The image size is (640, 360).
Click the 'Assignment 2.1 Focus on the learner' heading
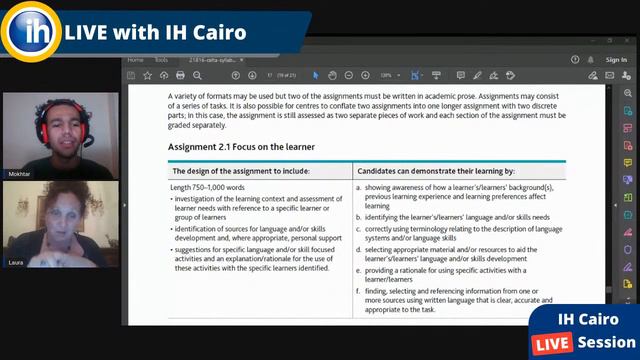tap(241, 147)
